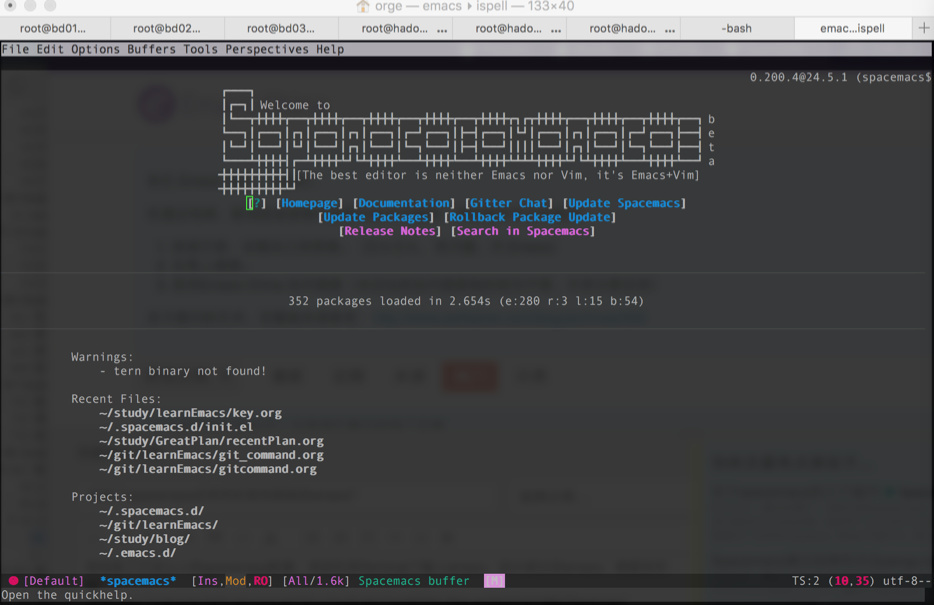Click the Mod indicator in mode line
Screen dimensions: 934x605
(235, 581)
